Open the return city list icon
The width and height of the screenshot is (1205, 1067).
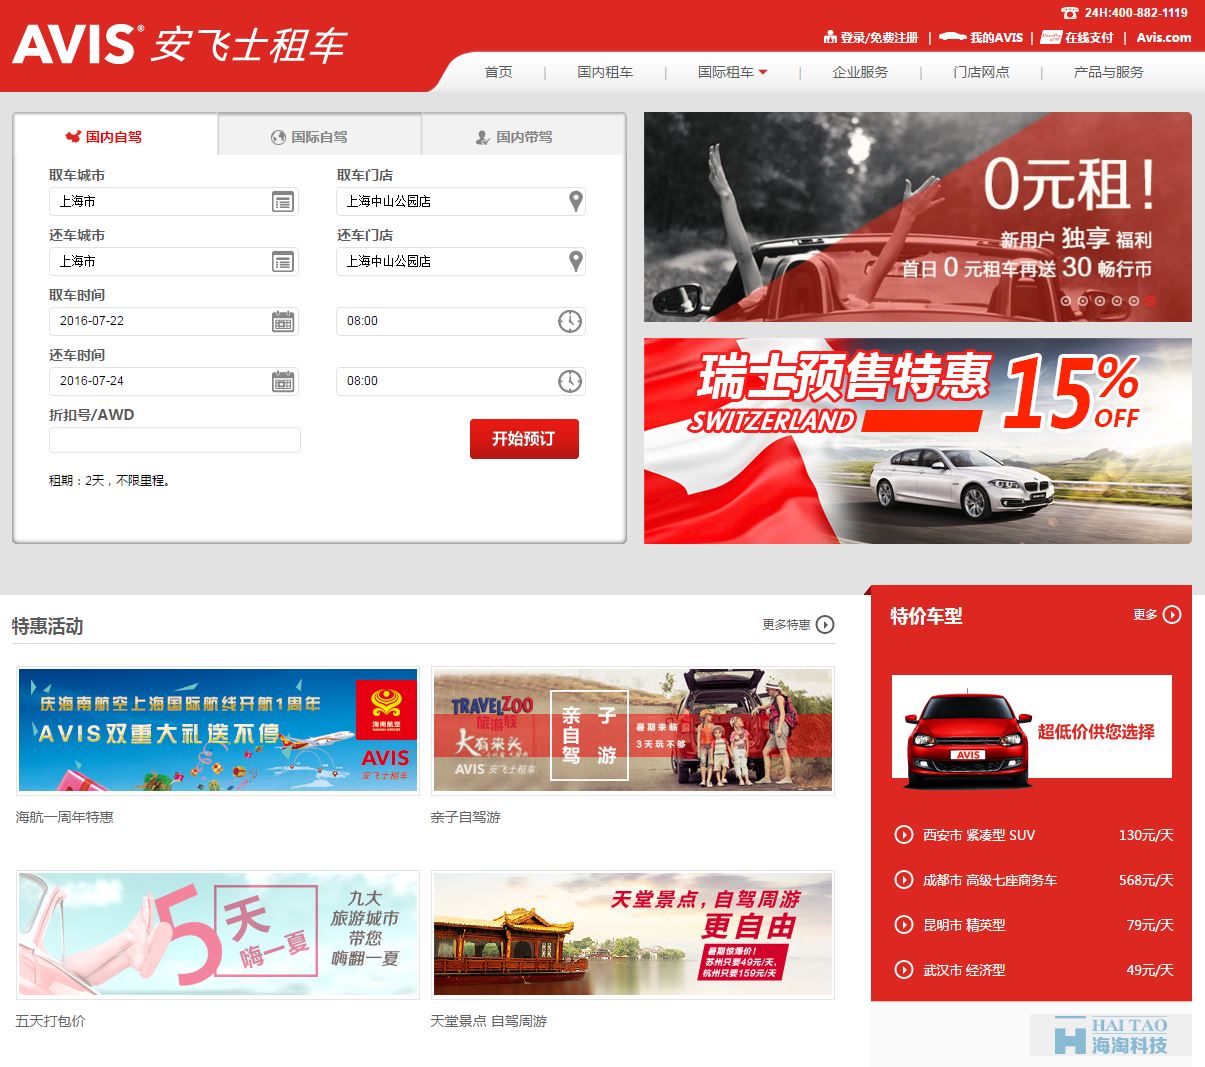(283, 262)
